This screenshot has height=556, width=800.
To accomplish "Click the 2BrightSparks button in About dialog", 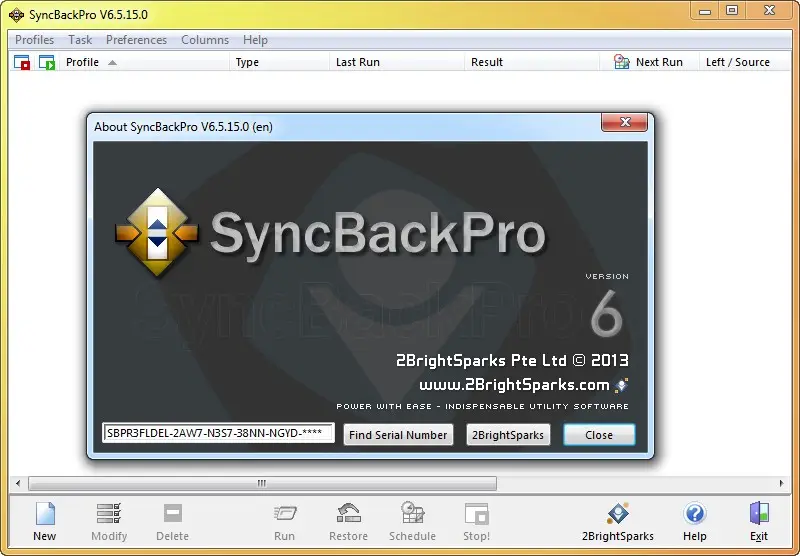I will (x=508, y=435).
